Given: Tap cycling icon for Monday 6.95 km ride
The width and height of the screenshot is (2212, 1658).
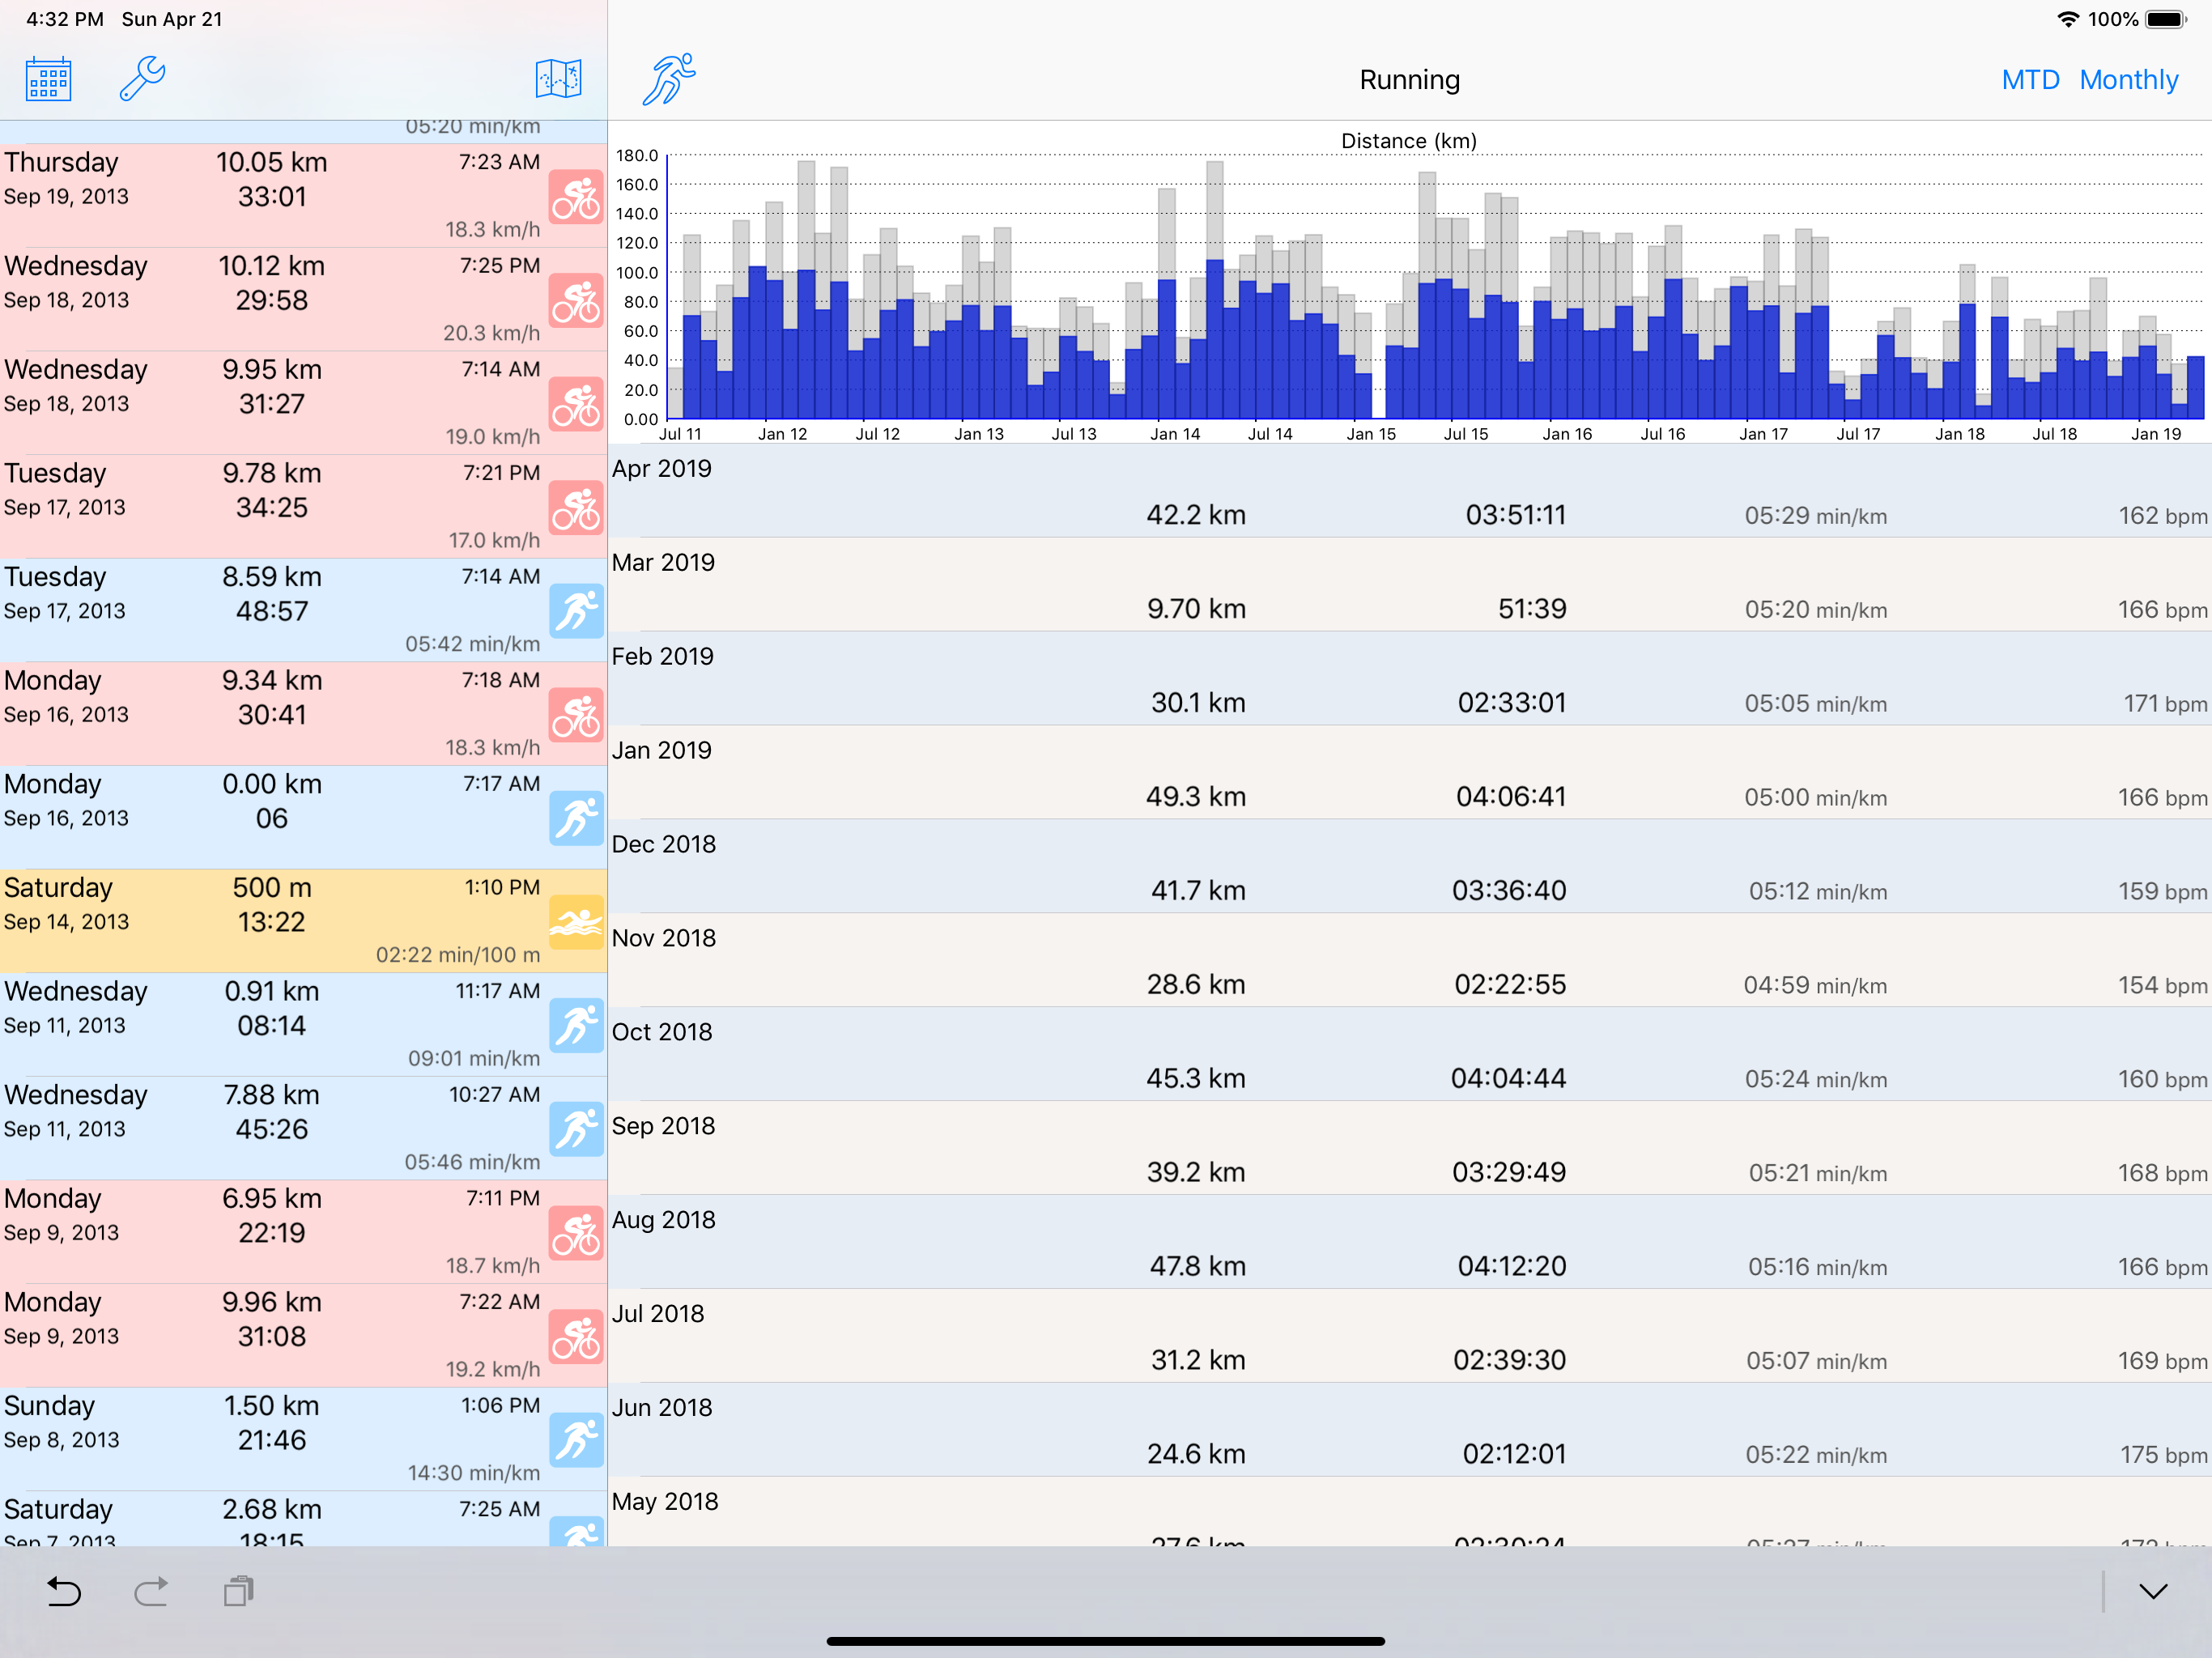Looking at the screenshot, I should pos(576,1233).
